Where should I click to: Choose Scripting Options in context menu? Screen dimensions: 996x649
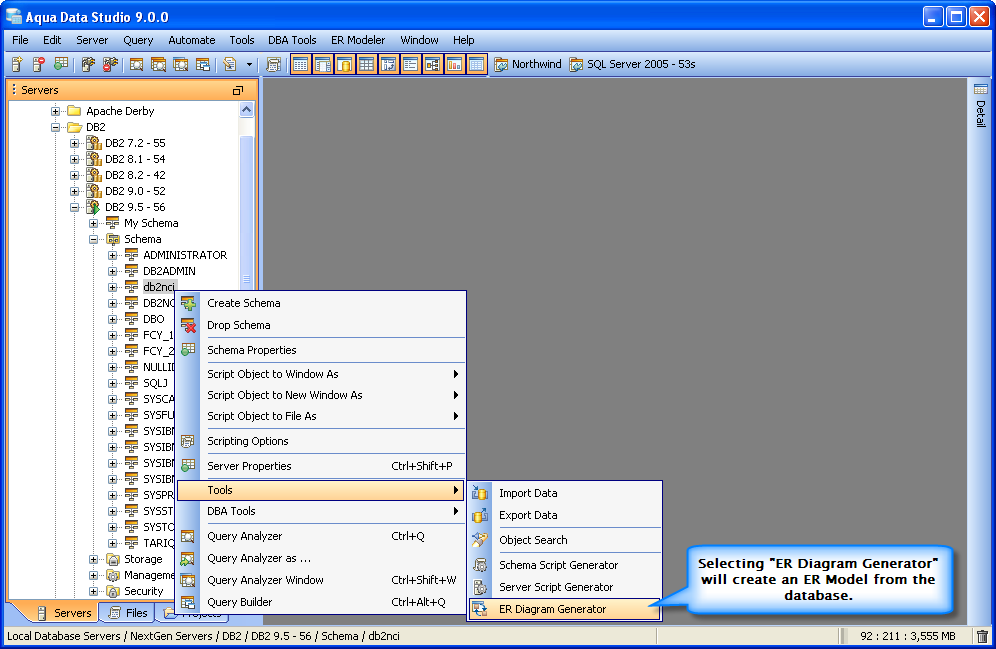(321, 441)
